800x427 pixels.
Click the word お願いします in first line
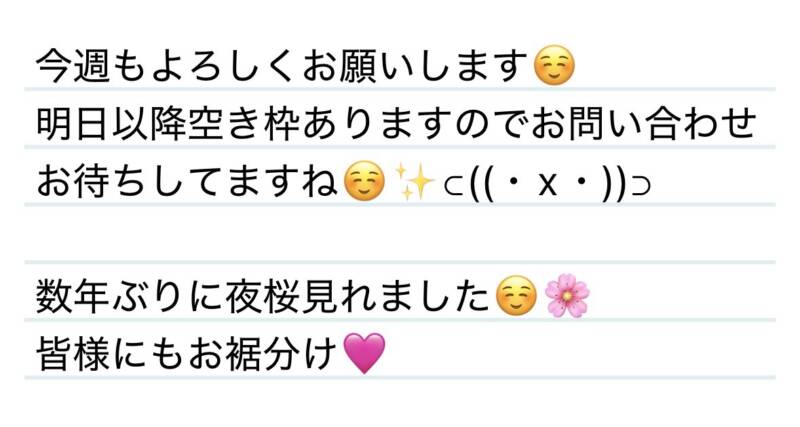pyautogui.click(x=415, y=66)
